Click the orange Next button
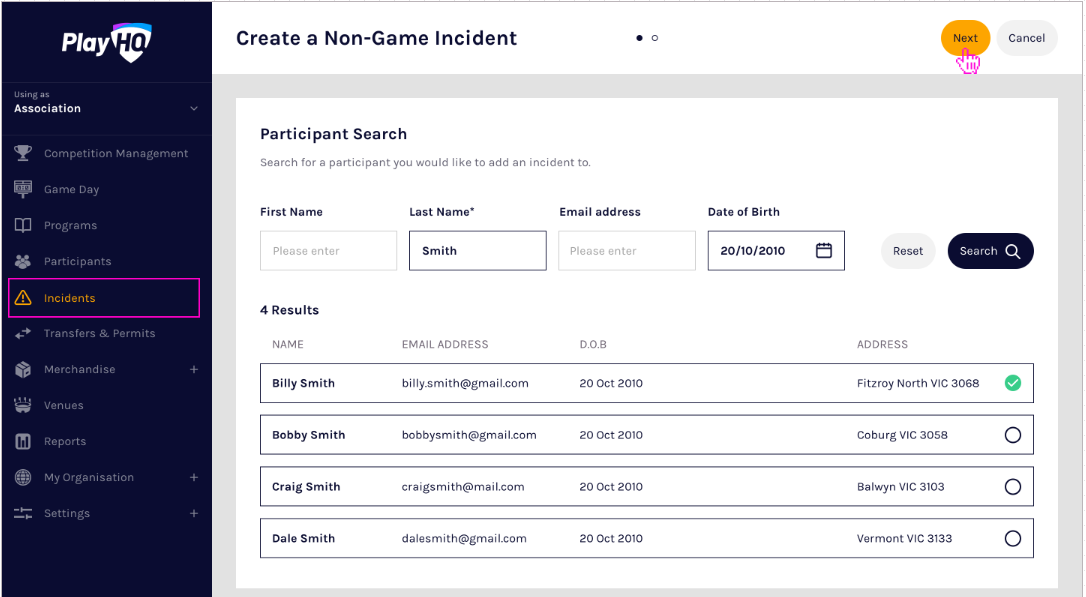 [x=965, y=38]
